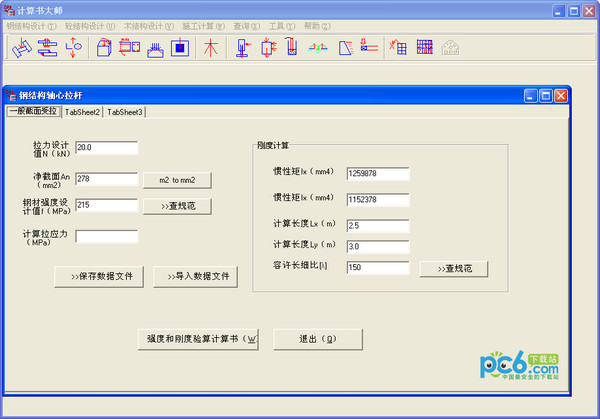Click the filled blue square toolbar icon
Viewport: 600px width, 419px height.
180,48
